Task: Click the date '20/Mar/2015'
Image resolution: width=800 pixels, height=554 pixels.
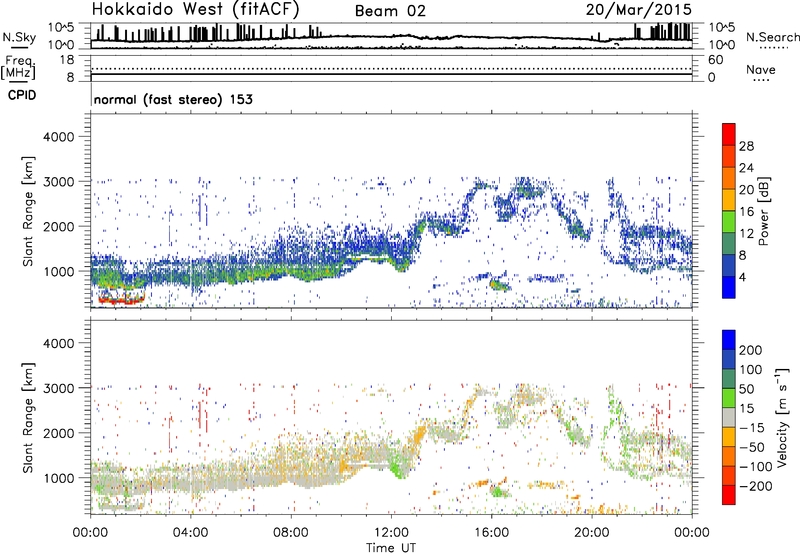Action: (639, 9)
